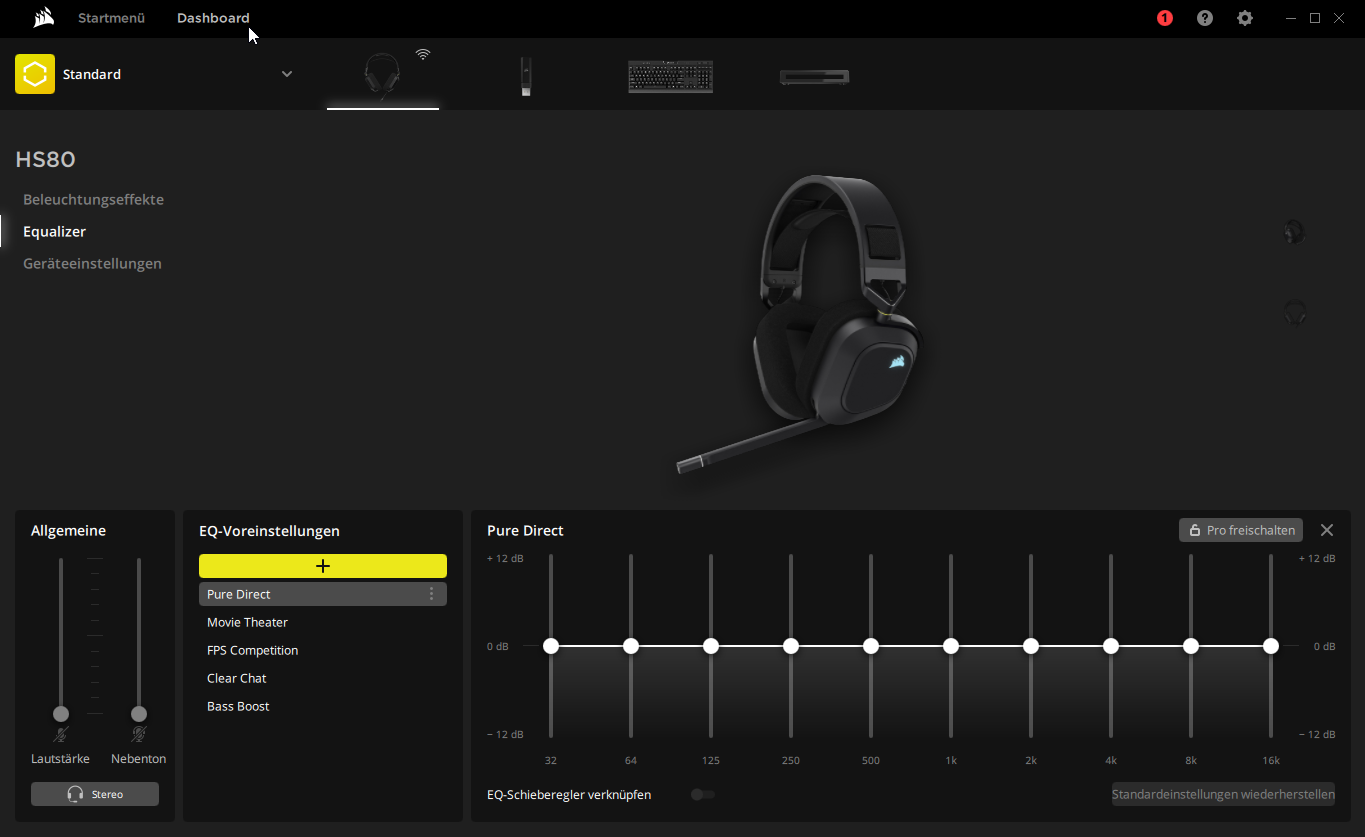Viewport: 1365px width, 837px height.
Task: Click the 1k EQ slider handle
Action: tap(951, 646)
